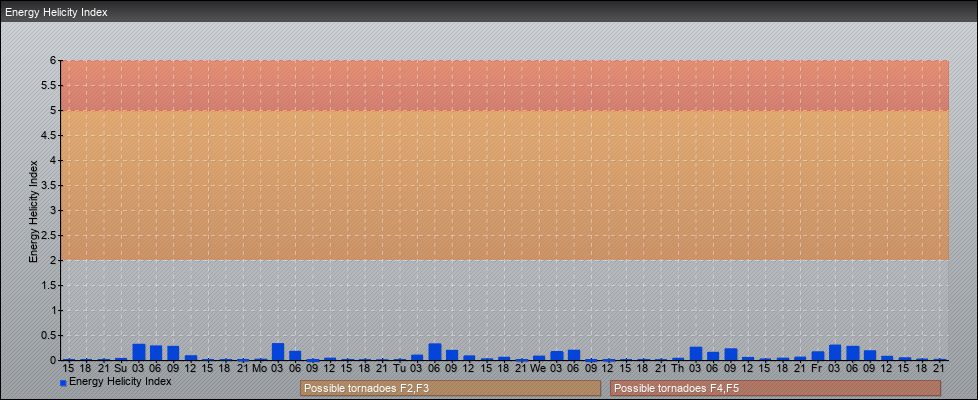Click the y-axis value 0.5

pyautogui.click(x=49, y=335)
